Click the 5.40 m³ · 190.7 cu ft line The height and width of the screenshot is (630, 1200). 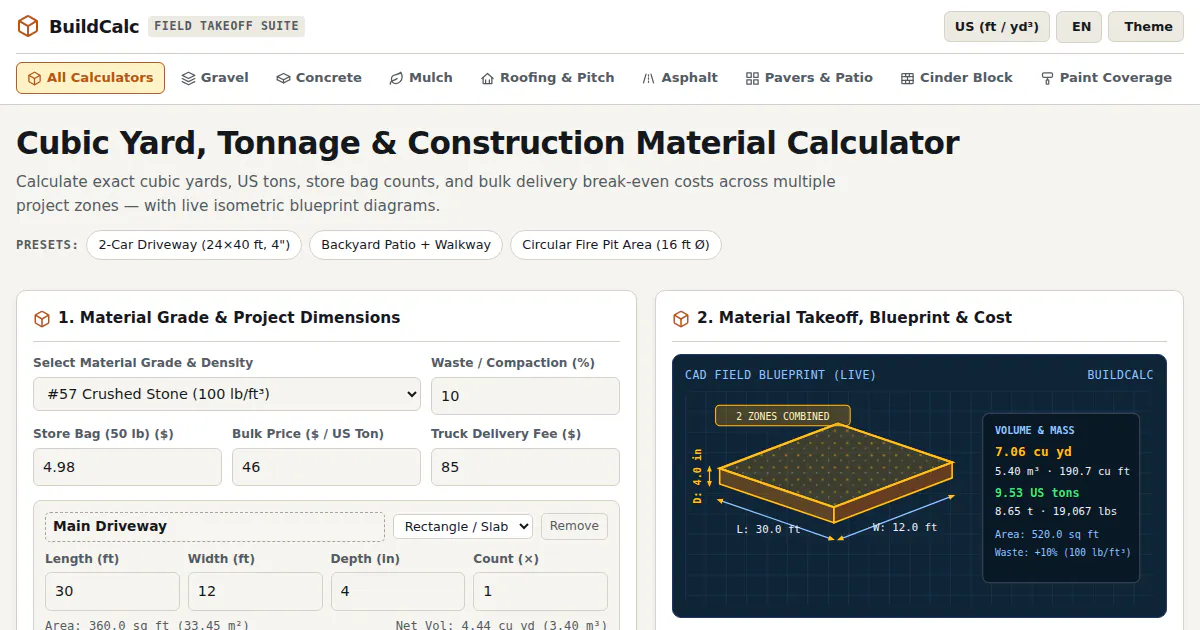click(1062, 471)
